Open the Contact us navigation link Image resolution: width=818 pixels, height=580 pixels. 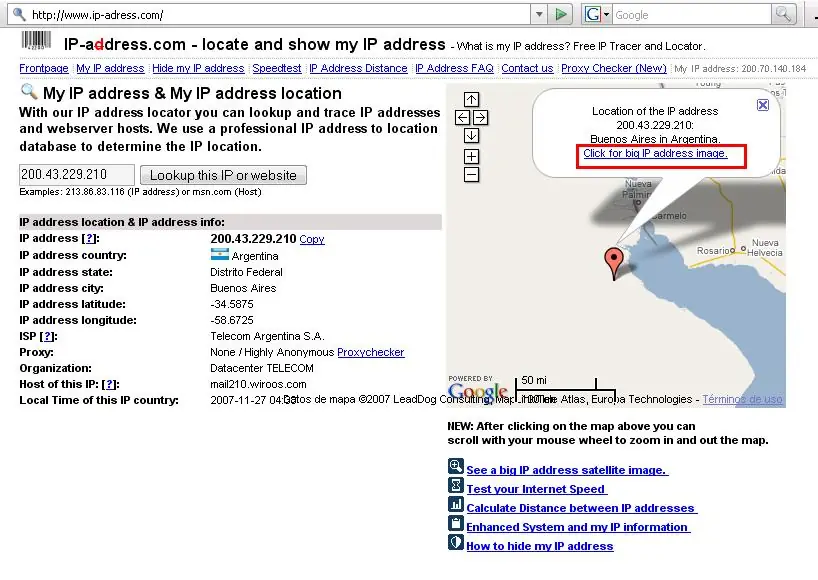pyautogui.click(x=527, y=68)
